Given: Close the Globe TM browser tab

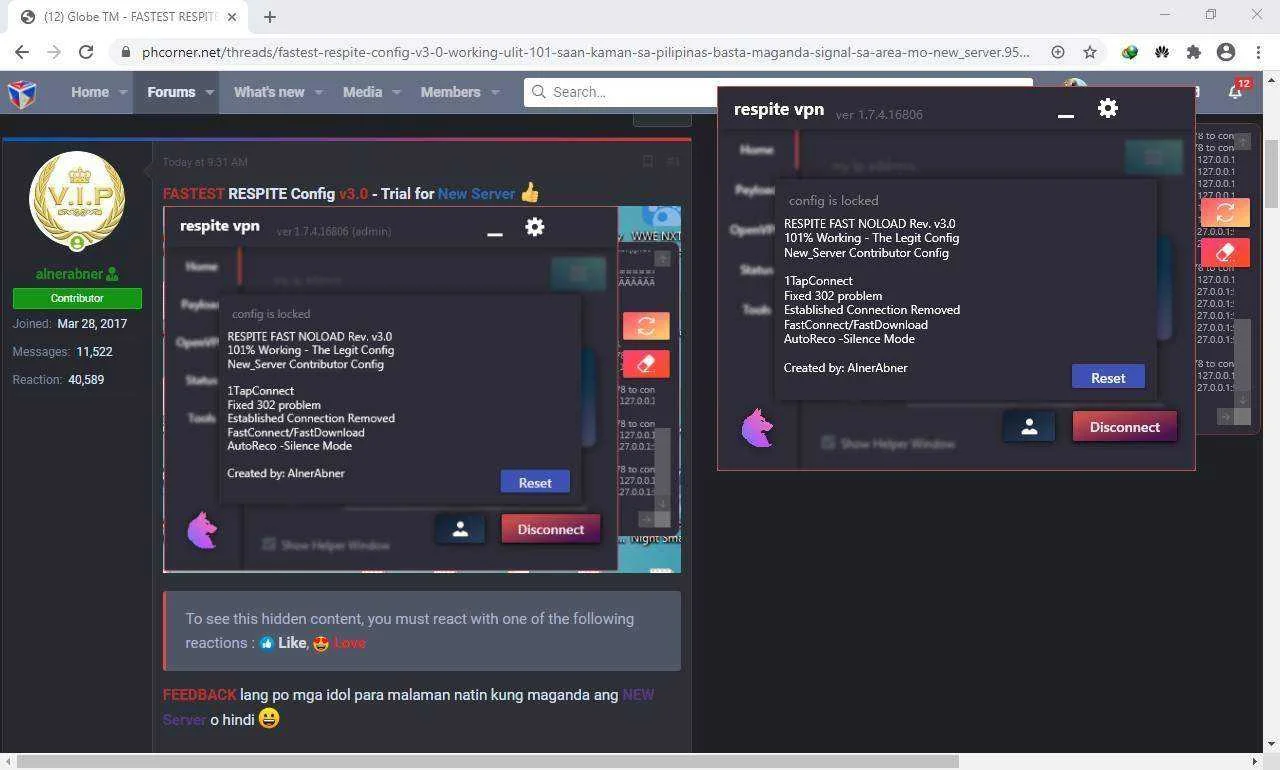Looking at the screenshot, I should point(233,17).
